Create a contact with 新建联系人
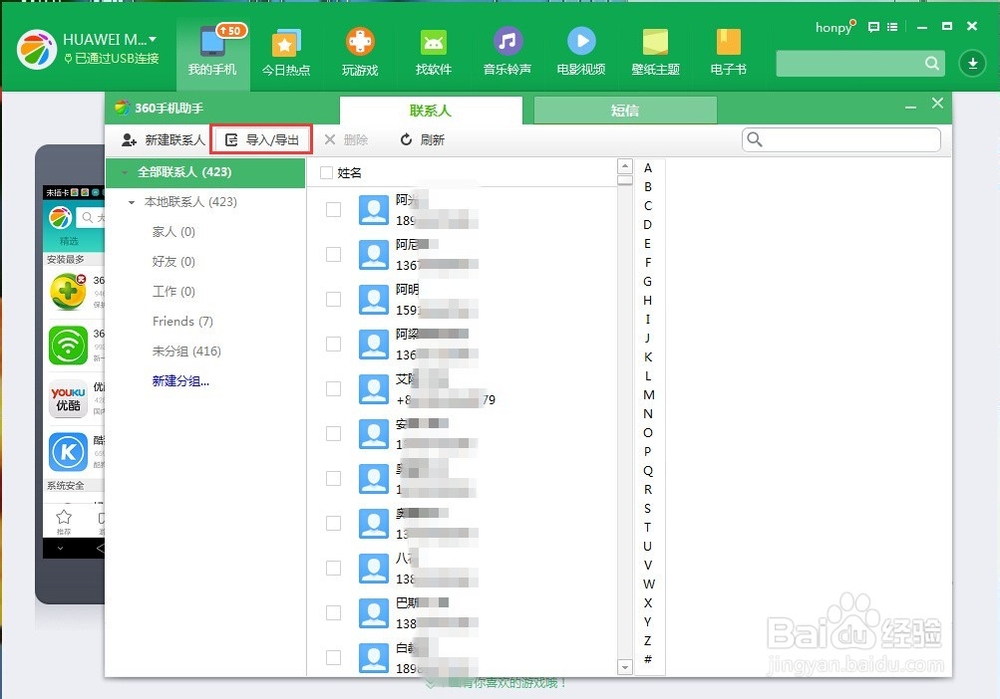This screenshot has width=1000, height=699. [x=169, y=139]
